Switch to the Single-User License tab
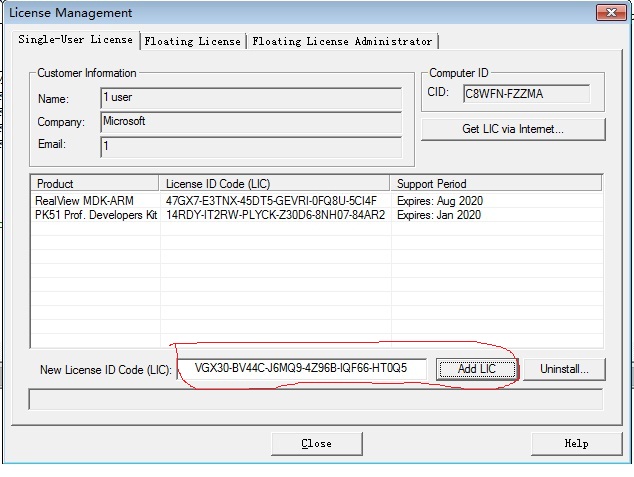This screenshot has width=634, height=477. [76, 40]
